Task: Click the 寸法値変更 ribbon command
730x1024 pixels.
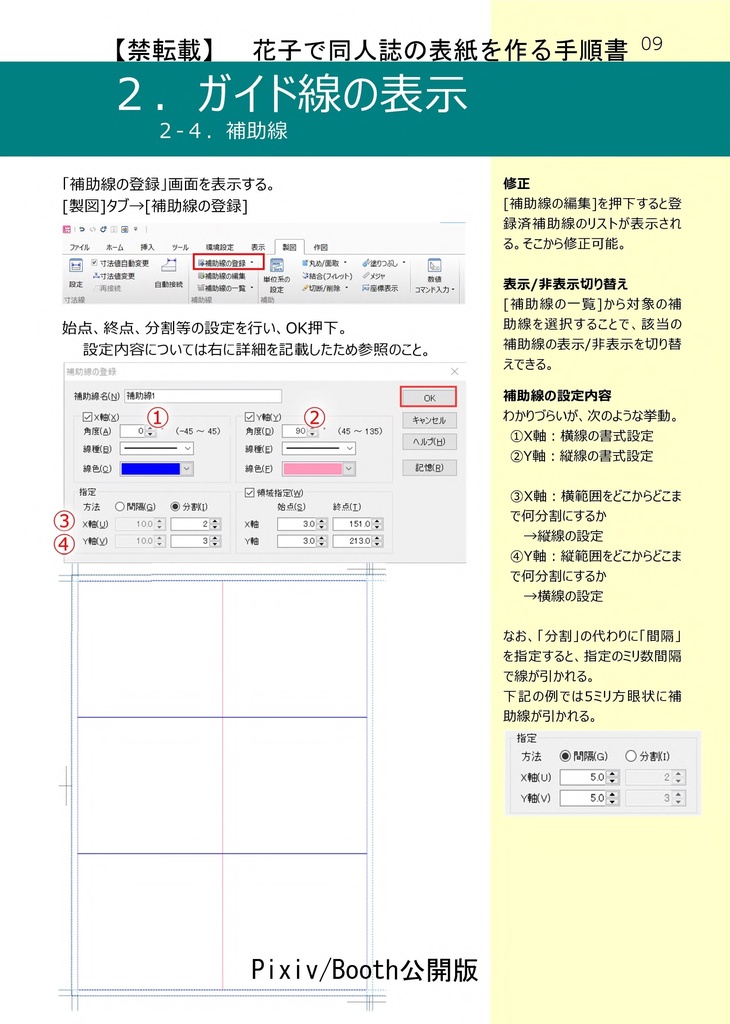Action: 114,276
